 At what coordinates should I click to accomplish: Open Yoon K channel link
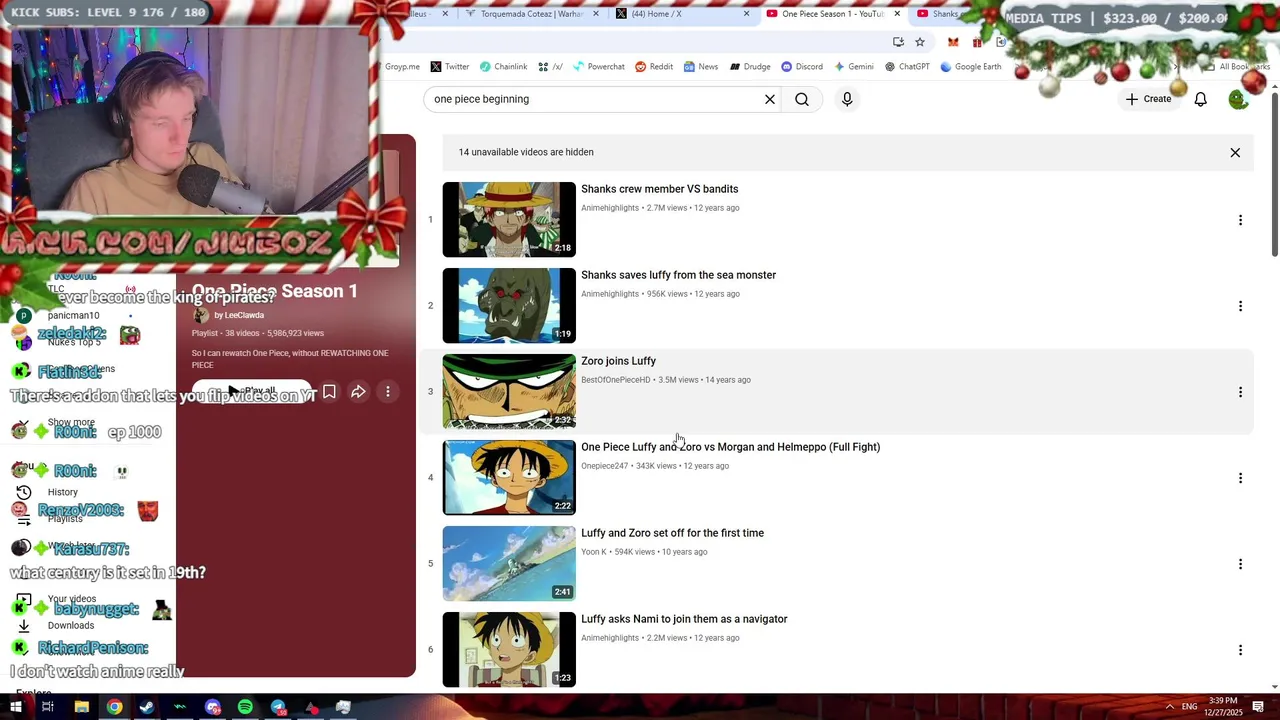[594, 552]
